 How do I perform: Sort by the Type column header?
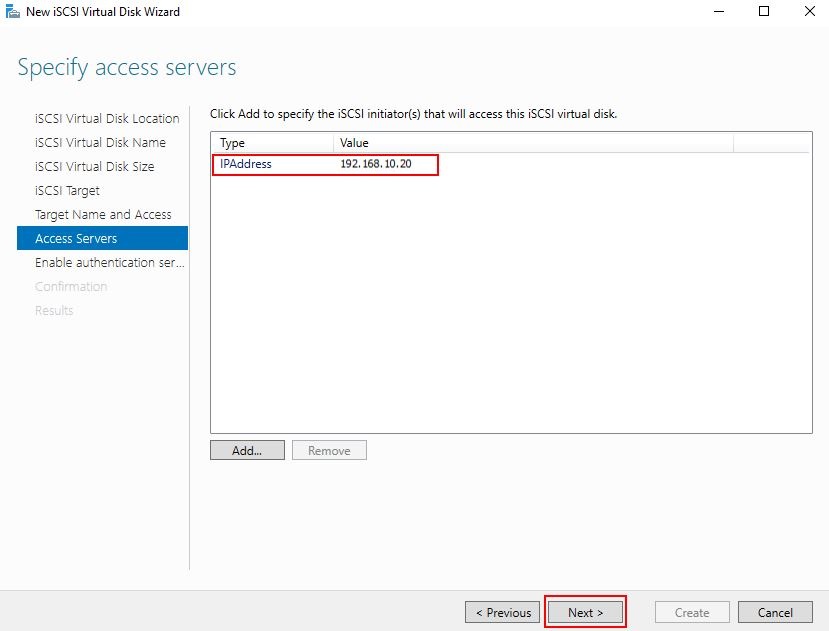point(272,143)
